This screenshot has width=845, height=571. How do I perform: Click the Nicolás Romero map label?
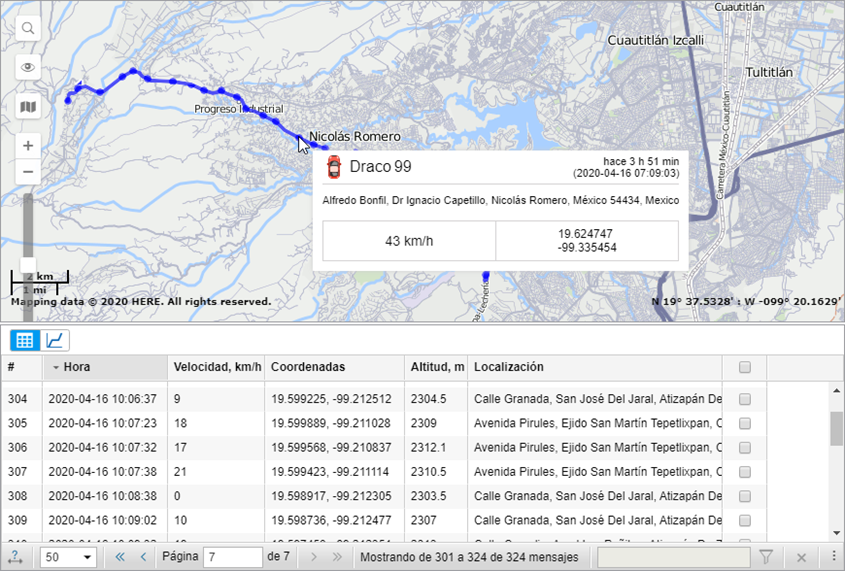point(355,137)
